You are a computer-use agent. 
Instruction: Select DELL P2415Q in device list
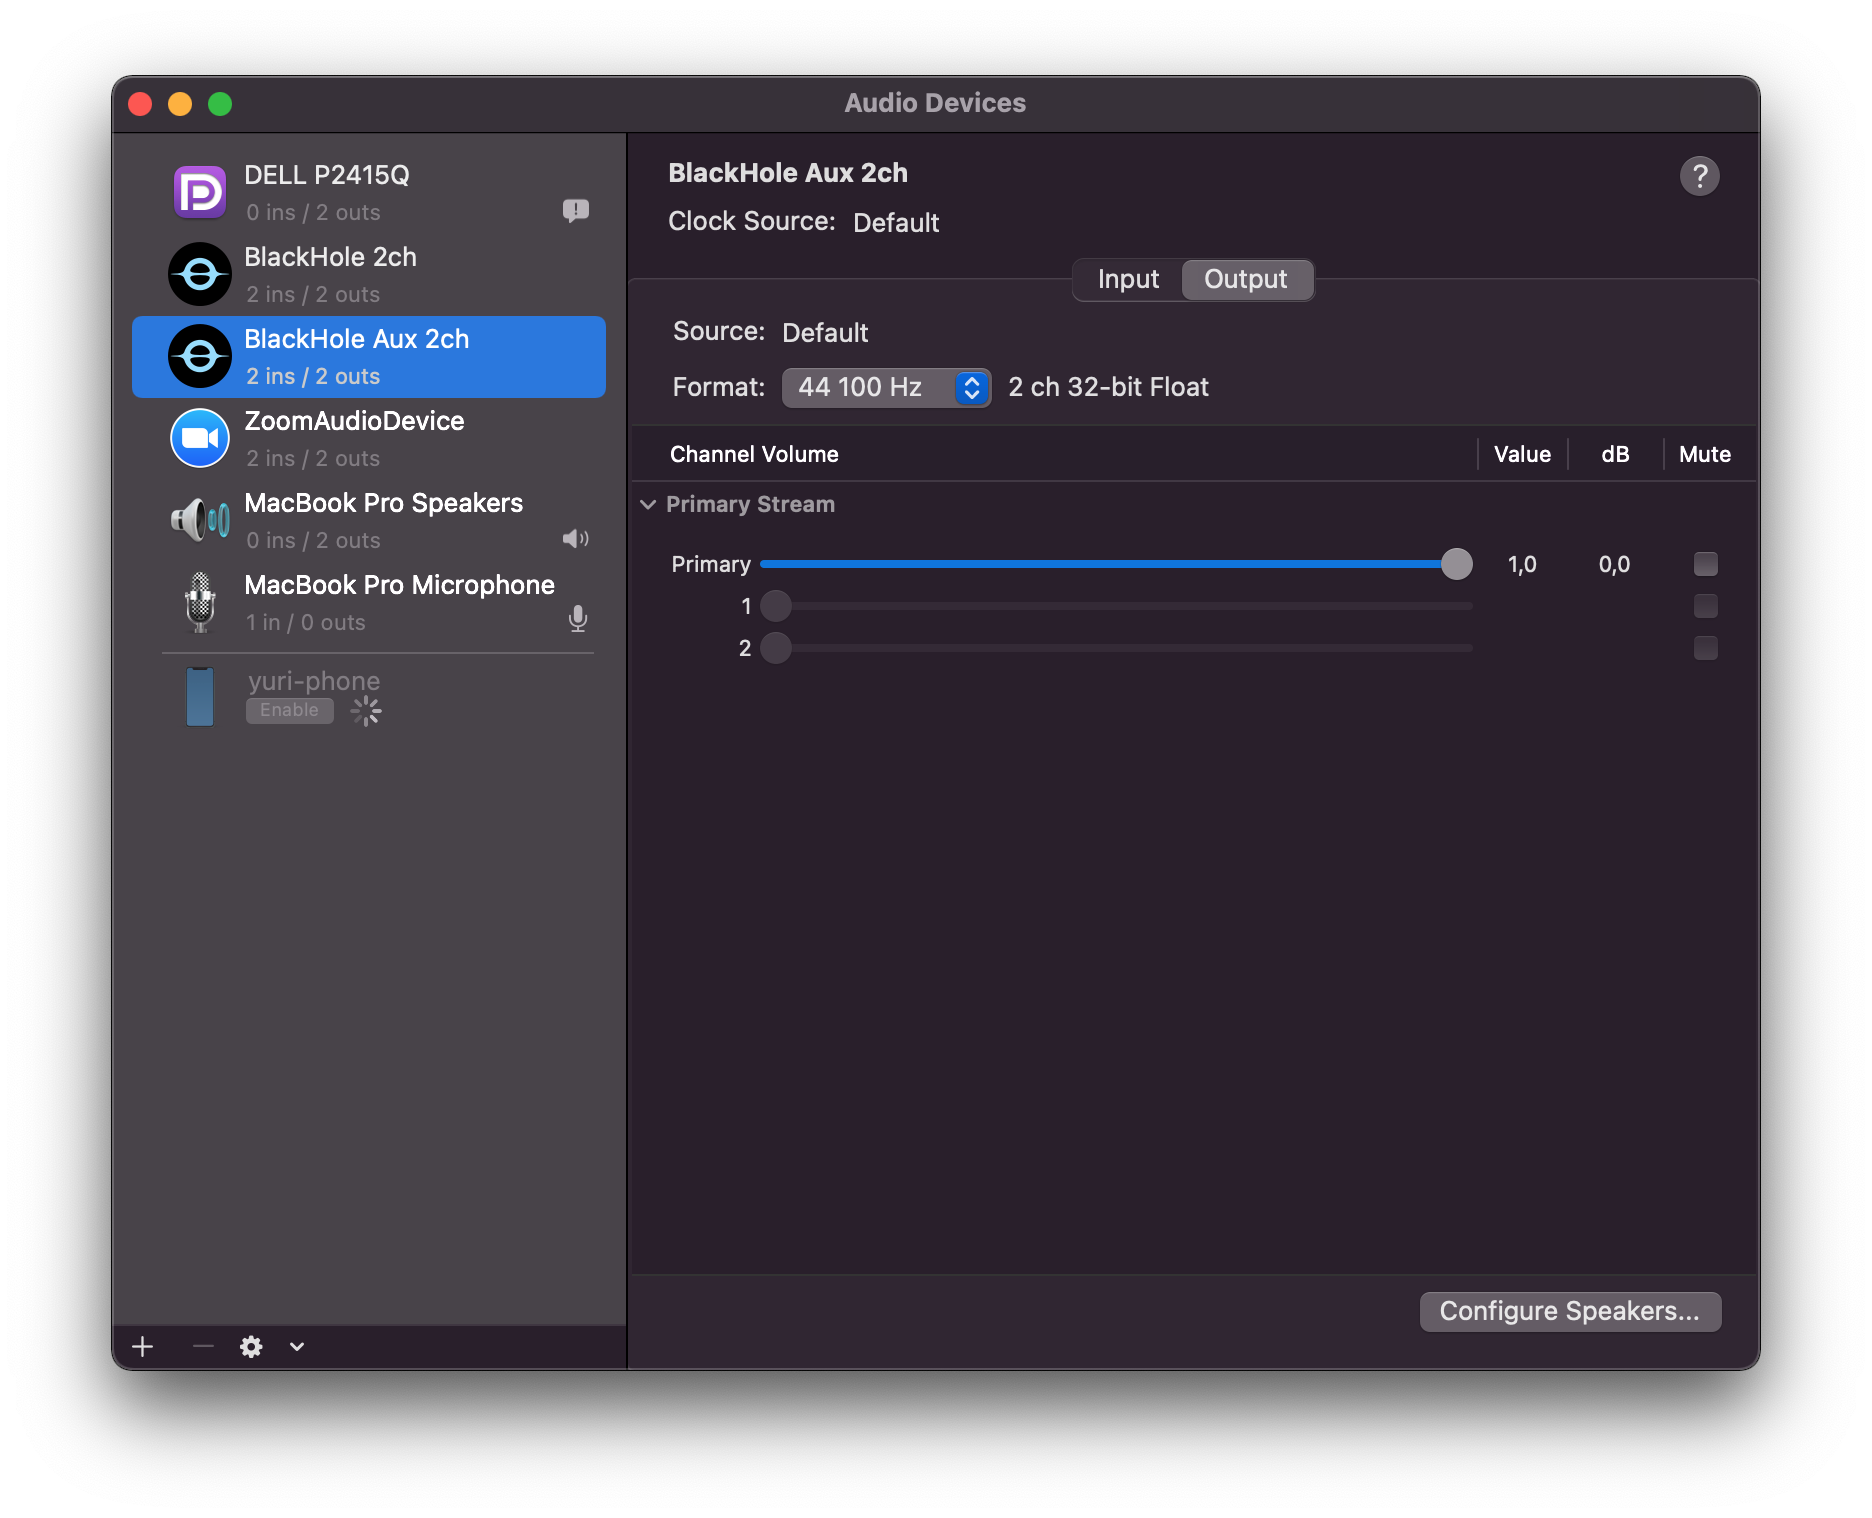(x=369, y=192)
